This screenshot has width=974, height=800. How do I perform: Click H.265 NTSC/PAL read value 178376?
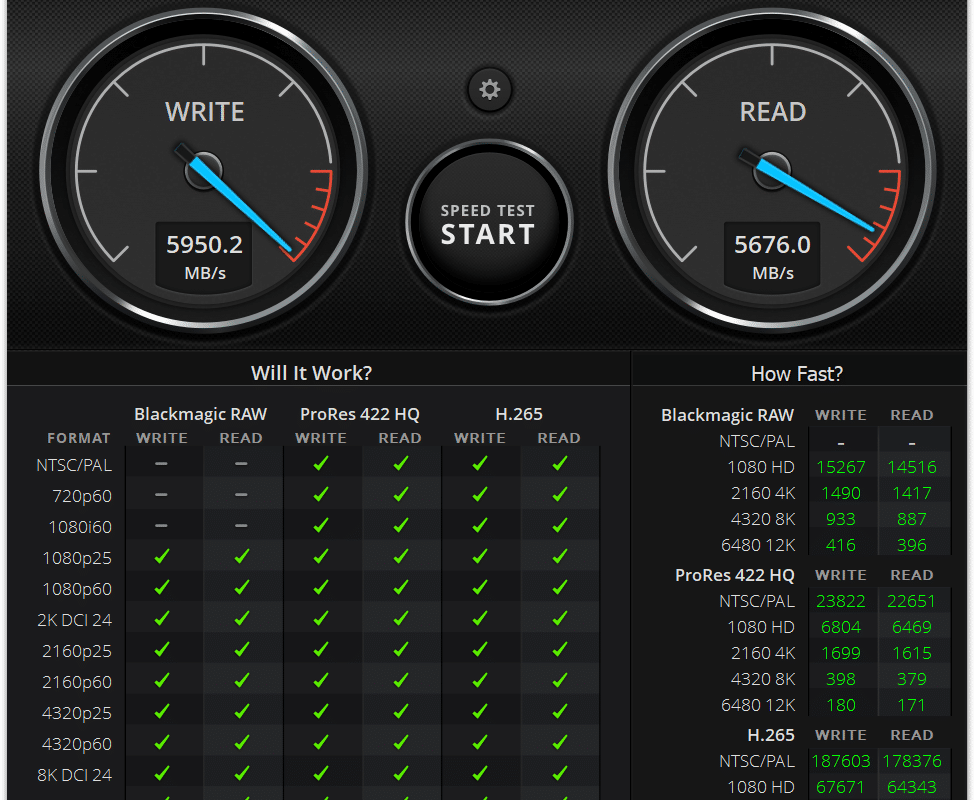coord(911,761)
